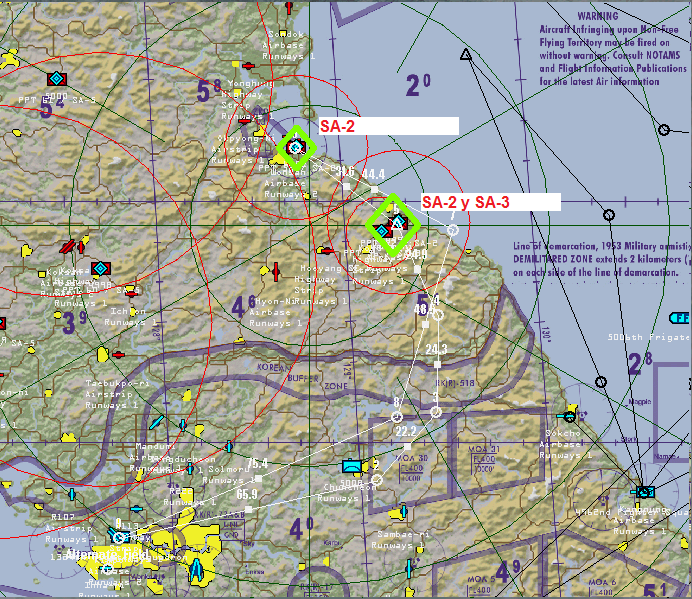Select the Sambae-ri Runways label
The height and width of the screenshot is (599, 692).
(x=401, y=540)
